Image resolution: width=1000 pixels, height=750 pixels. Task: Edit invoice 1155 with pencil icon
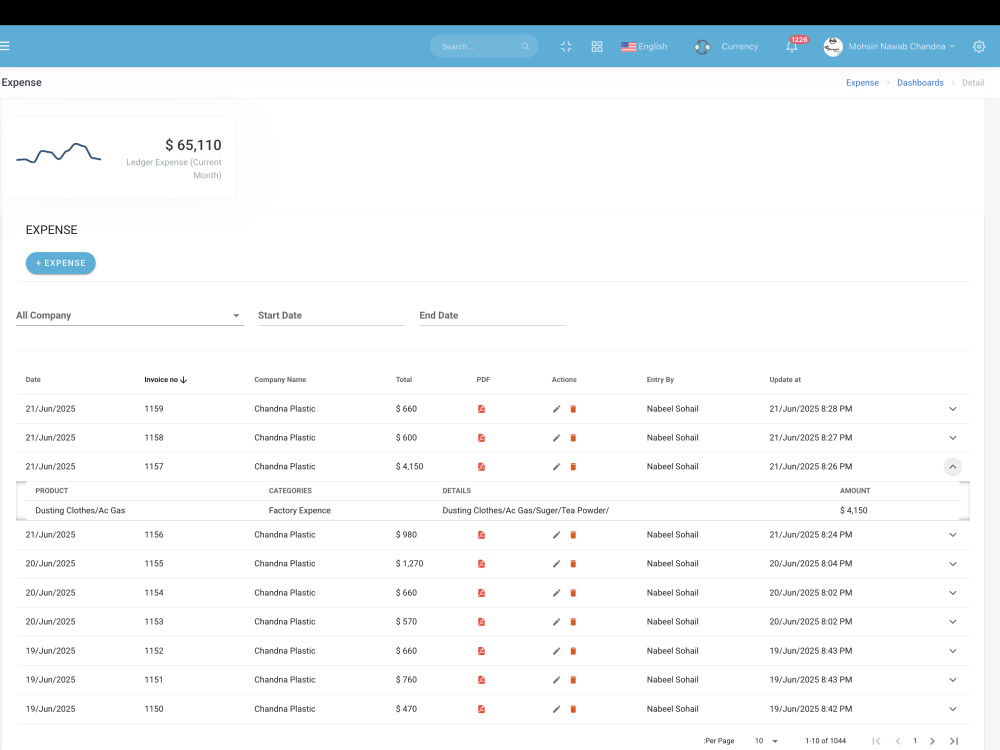coord(556,564)
